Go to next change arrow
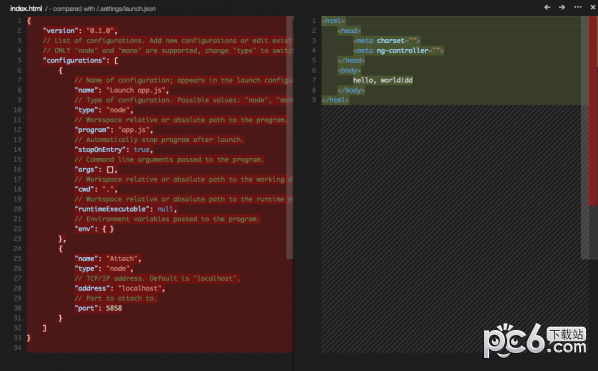The image size is (598, 371). point(562,7)
